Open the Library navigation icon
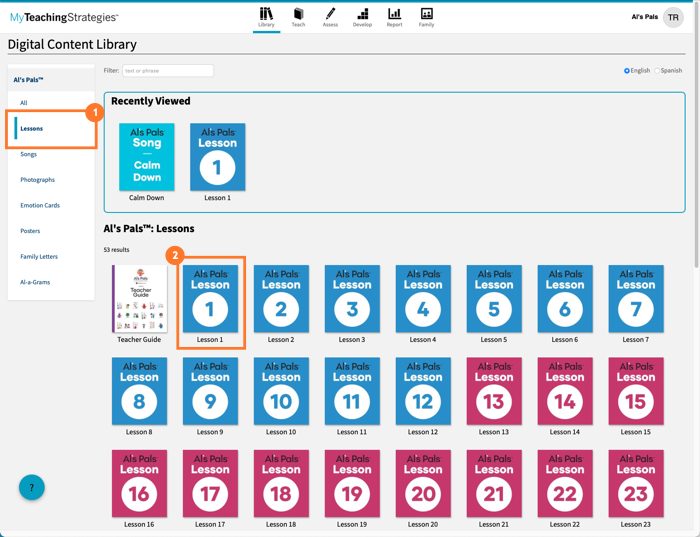Screen dimensions: 700x537 click(x=266, y=16)
